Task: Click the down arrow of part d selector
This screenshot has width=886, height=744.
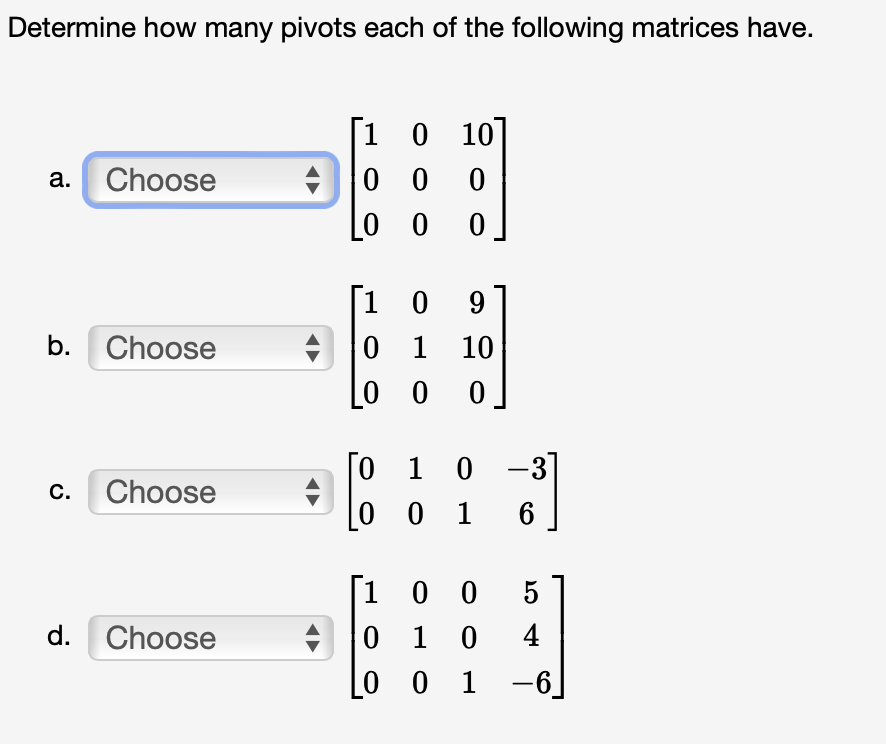Action: (313, 644)
